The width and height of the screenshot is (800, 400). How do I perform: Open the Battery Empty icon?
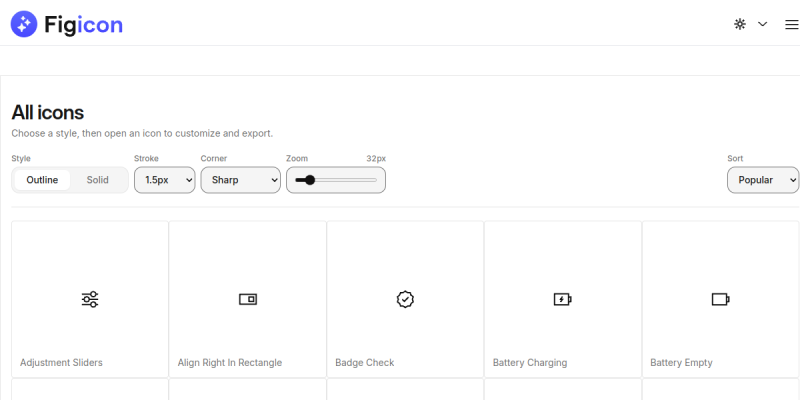point(720,299)
